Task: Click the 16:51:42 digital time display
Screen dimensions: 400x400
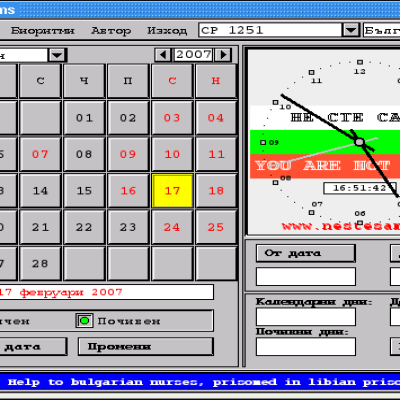Action: [360, 188]
